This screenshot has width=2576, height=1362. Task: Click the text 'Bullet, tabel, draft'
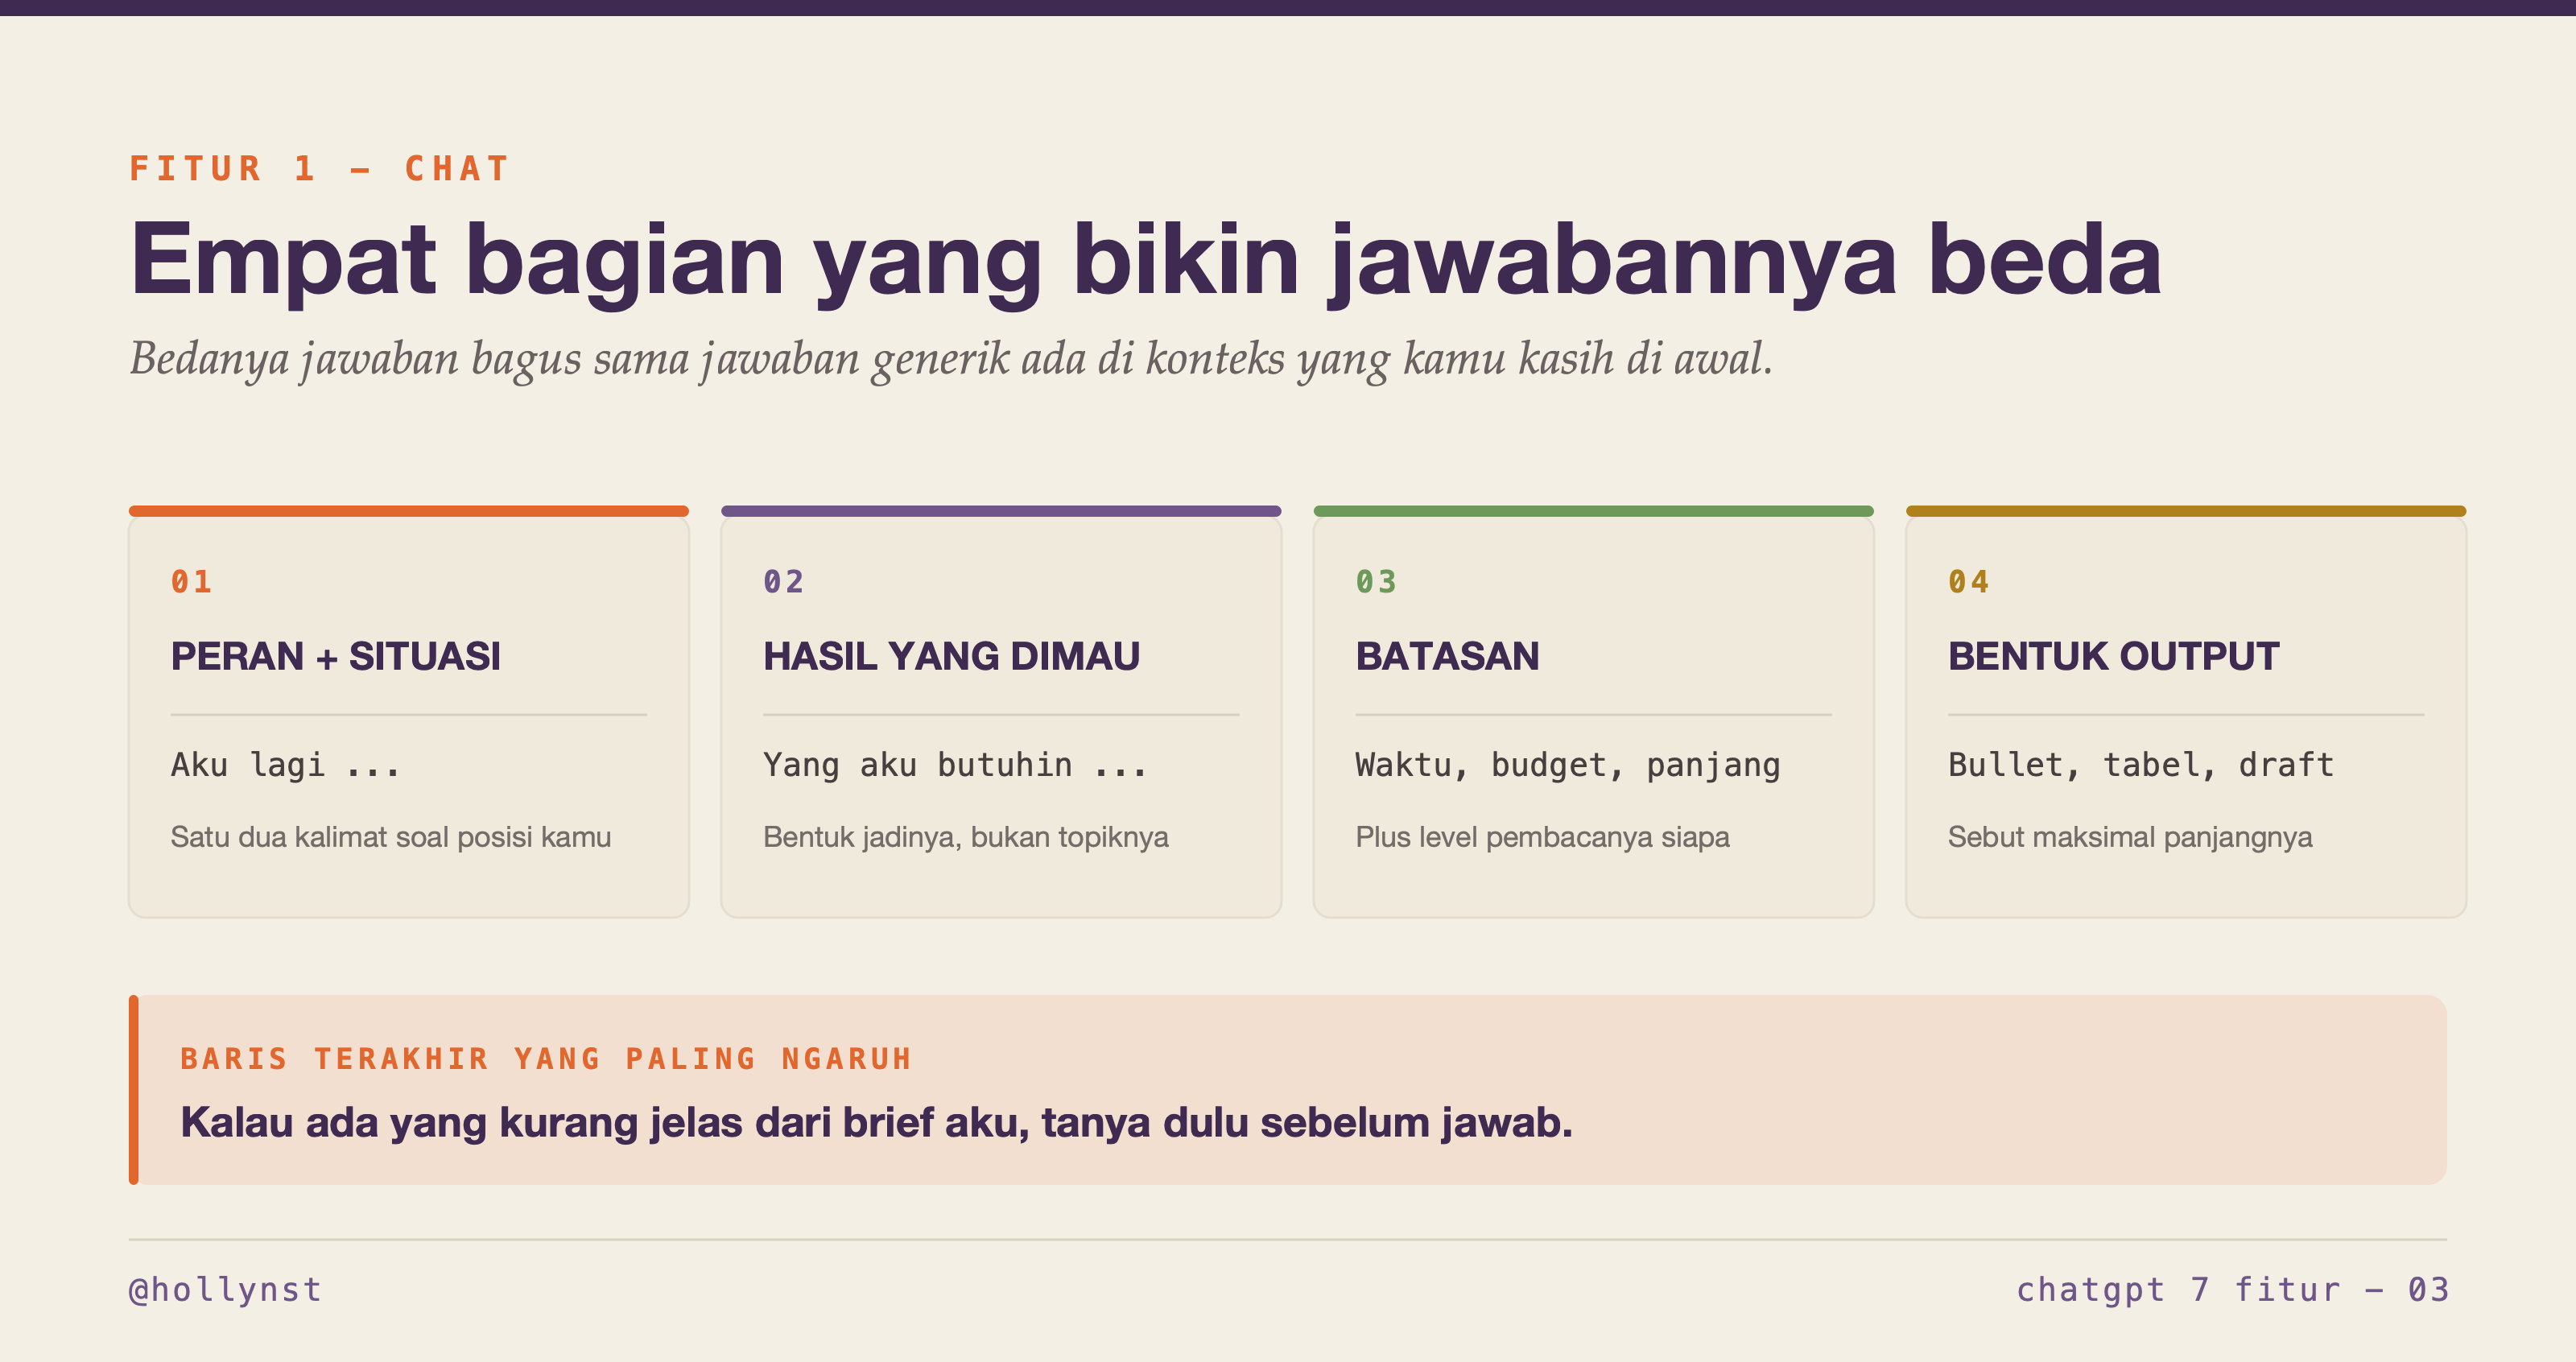(x=2140, y=765)
